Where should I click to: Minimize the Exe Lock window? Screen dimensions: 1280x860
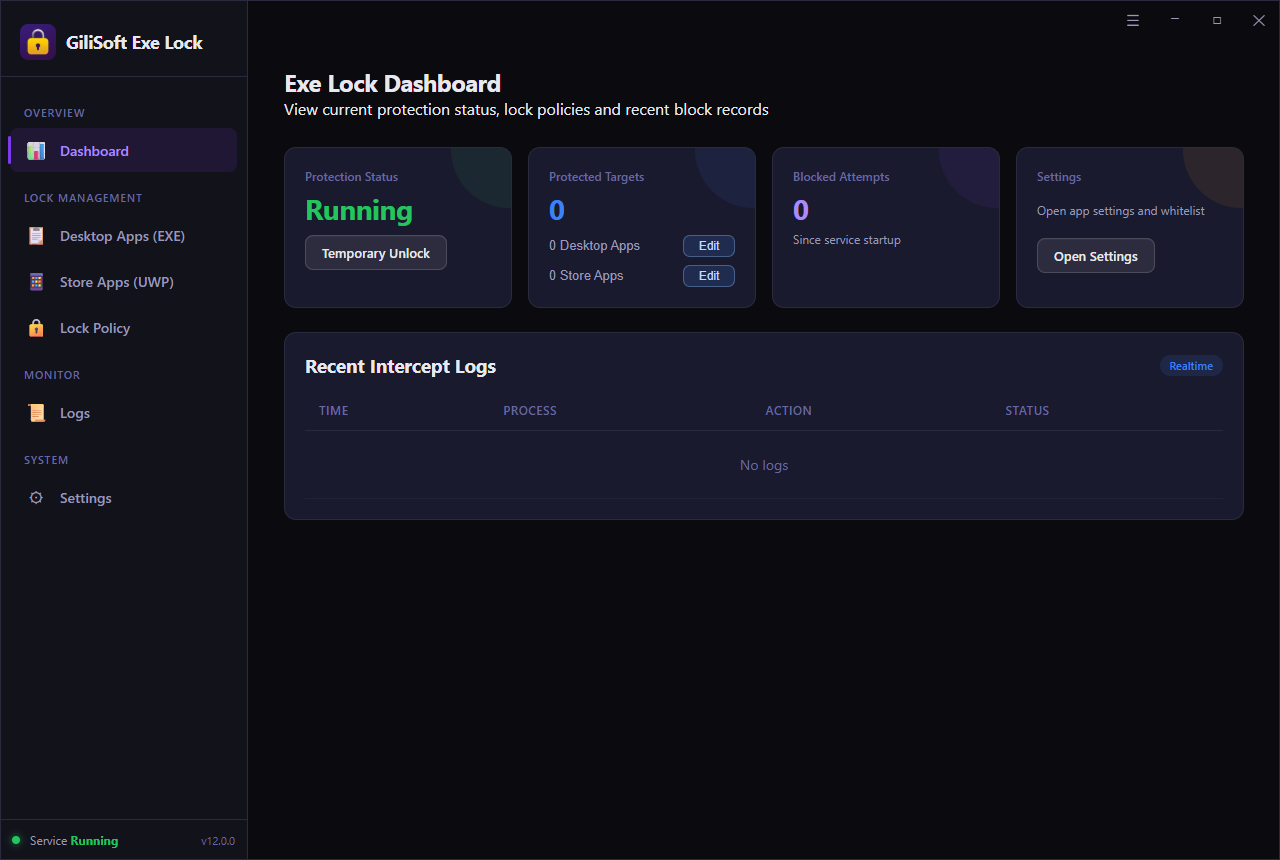coord(1175,20)
